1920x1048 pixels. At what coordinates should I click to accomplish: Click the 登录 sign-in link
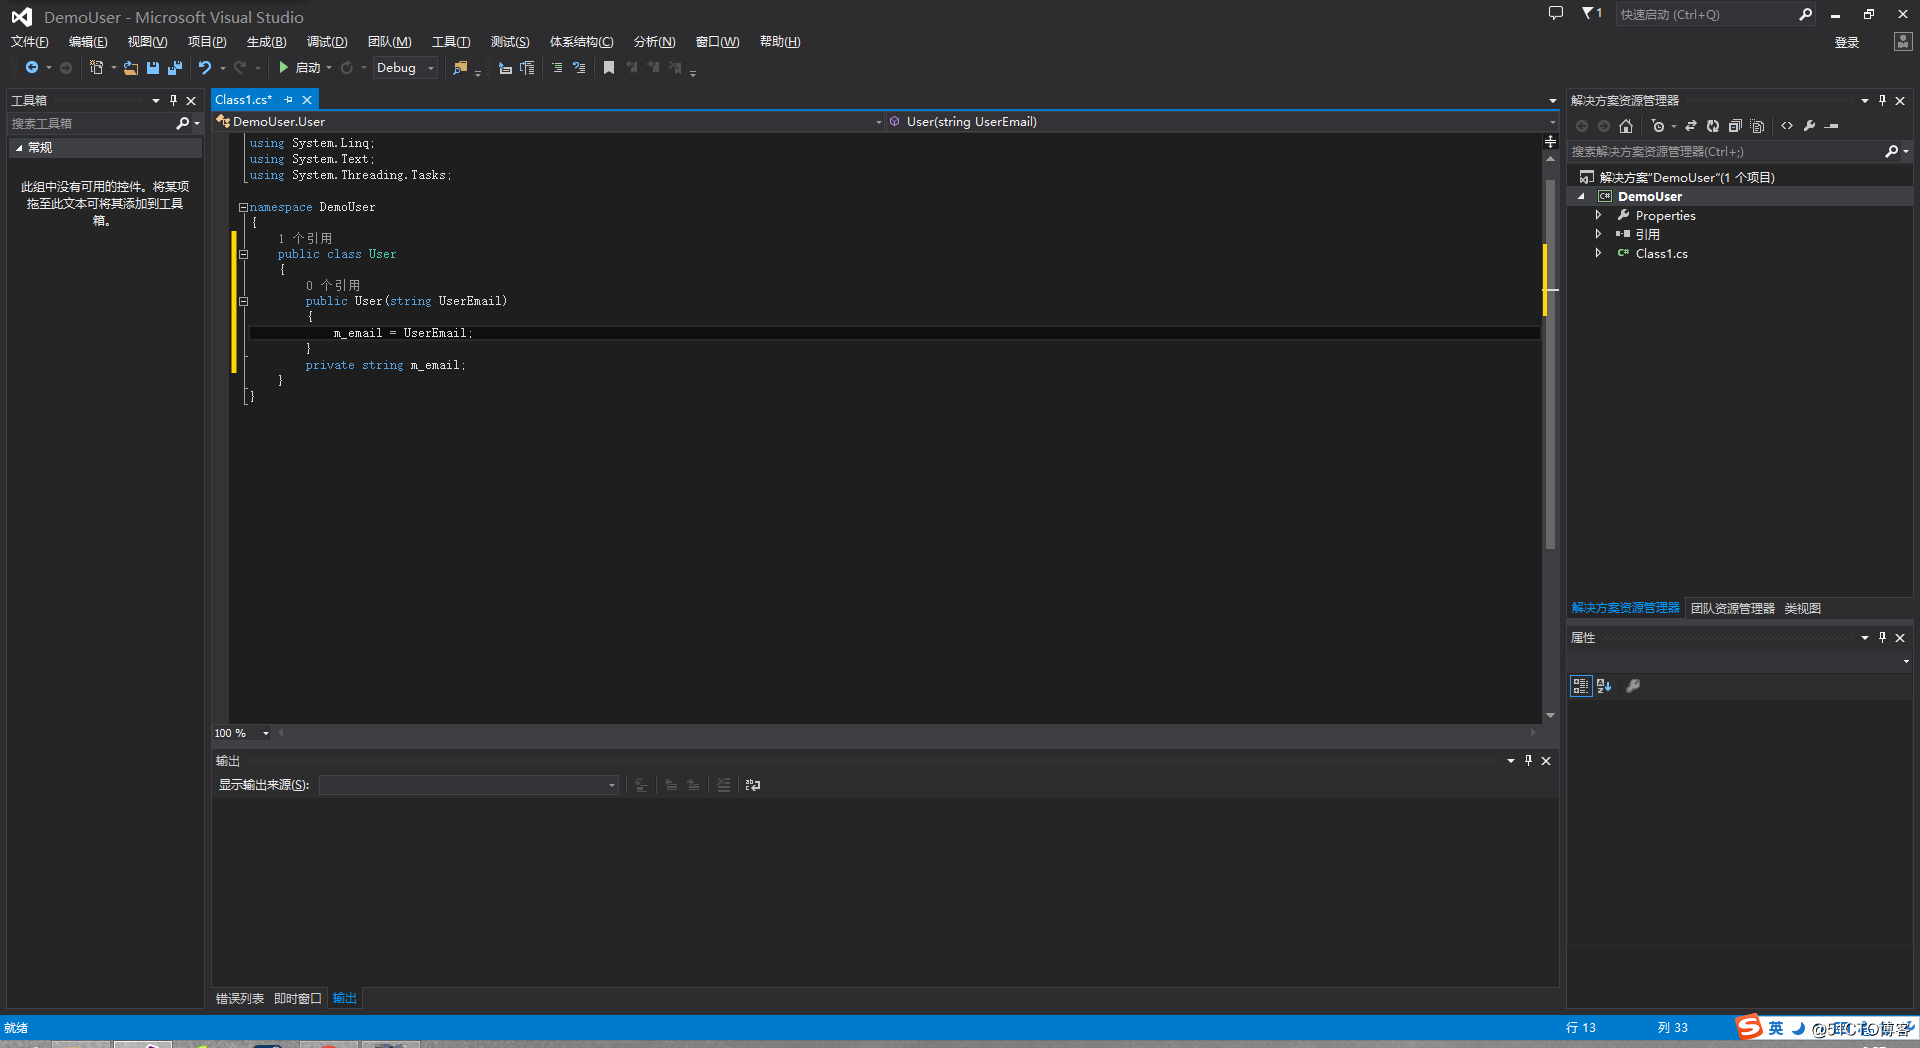[x=1847, y=43]
